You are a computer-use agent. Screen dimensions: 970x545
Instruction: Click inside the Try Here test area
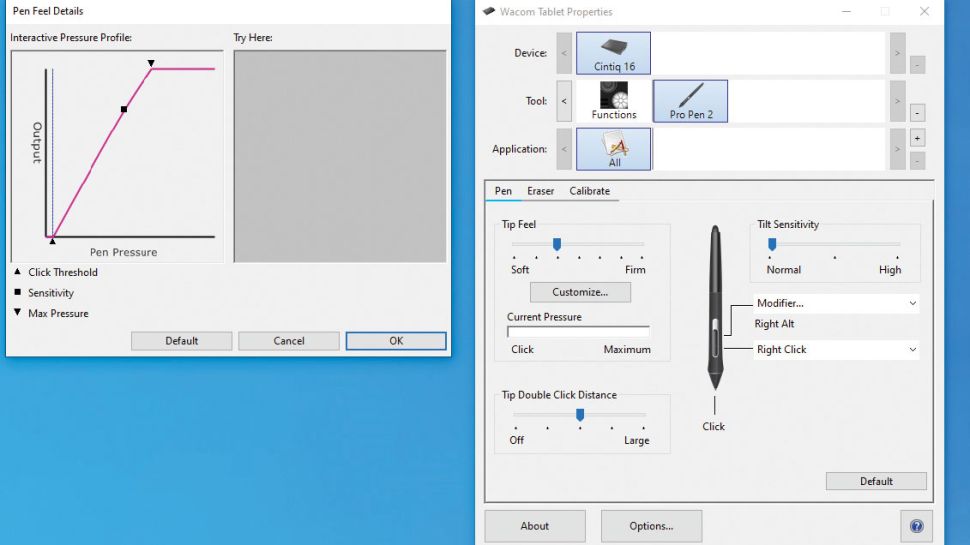340,156
